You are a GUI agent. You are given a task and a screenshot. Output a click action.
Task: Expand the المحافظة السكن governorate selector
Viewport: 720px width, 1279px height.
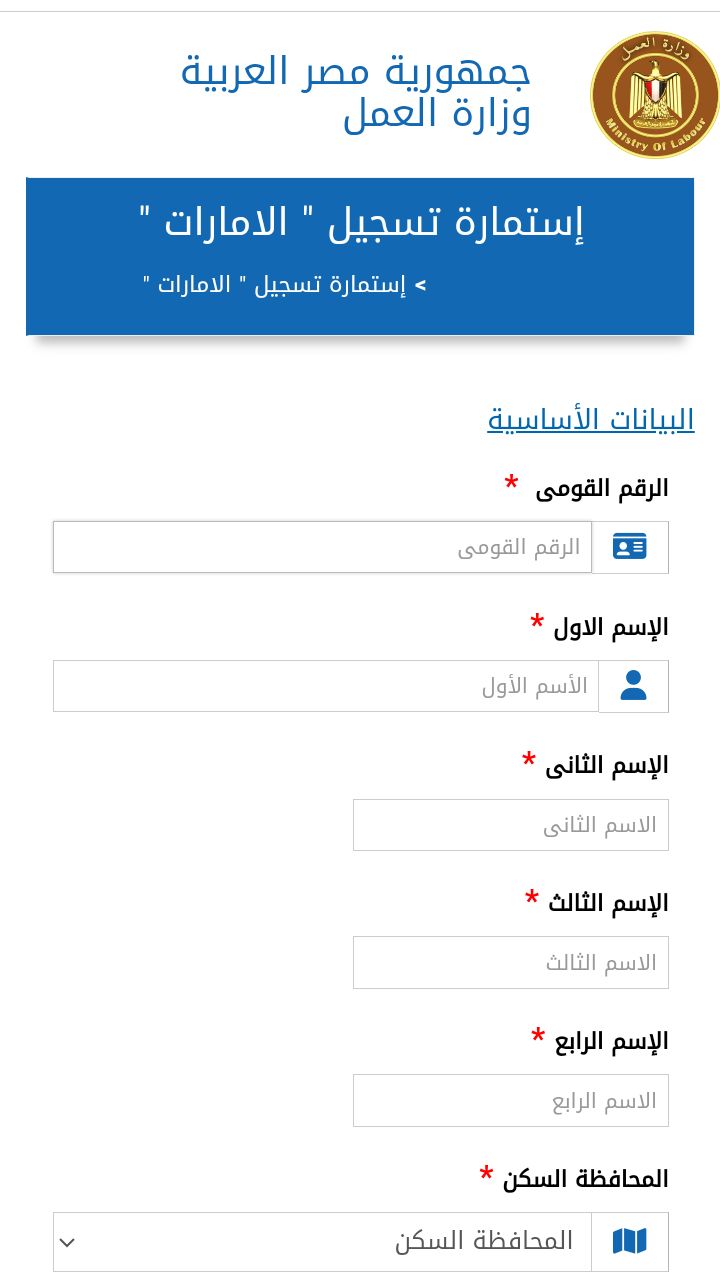pos(320,1241)
